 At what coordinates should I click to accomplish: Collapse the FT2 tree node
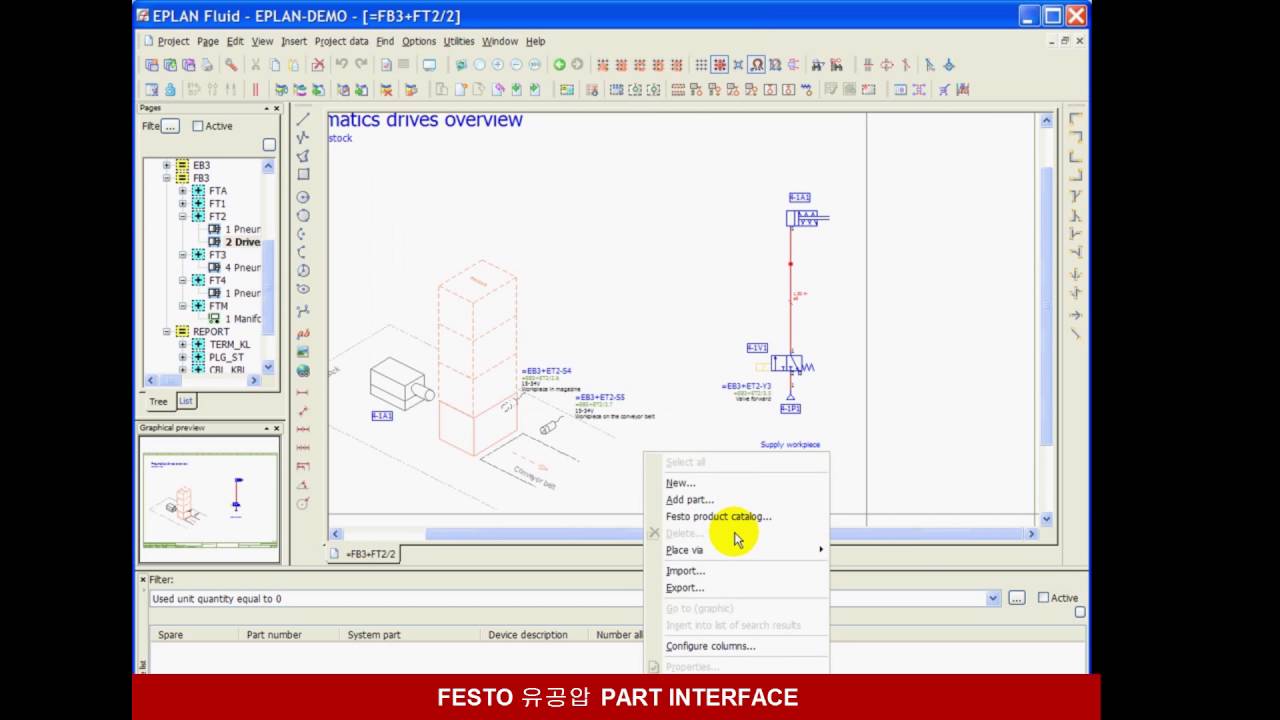click(x=183, y=216)
